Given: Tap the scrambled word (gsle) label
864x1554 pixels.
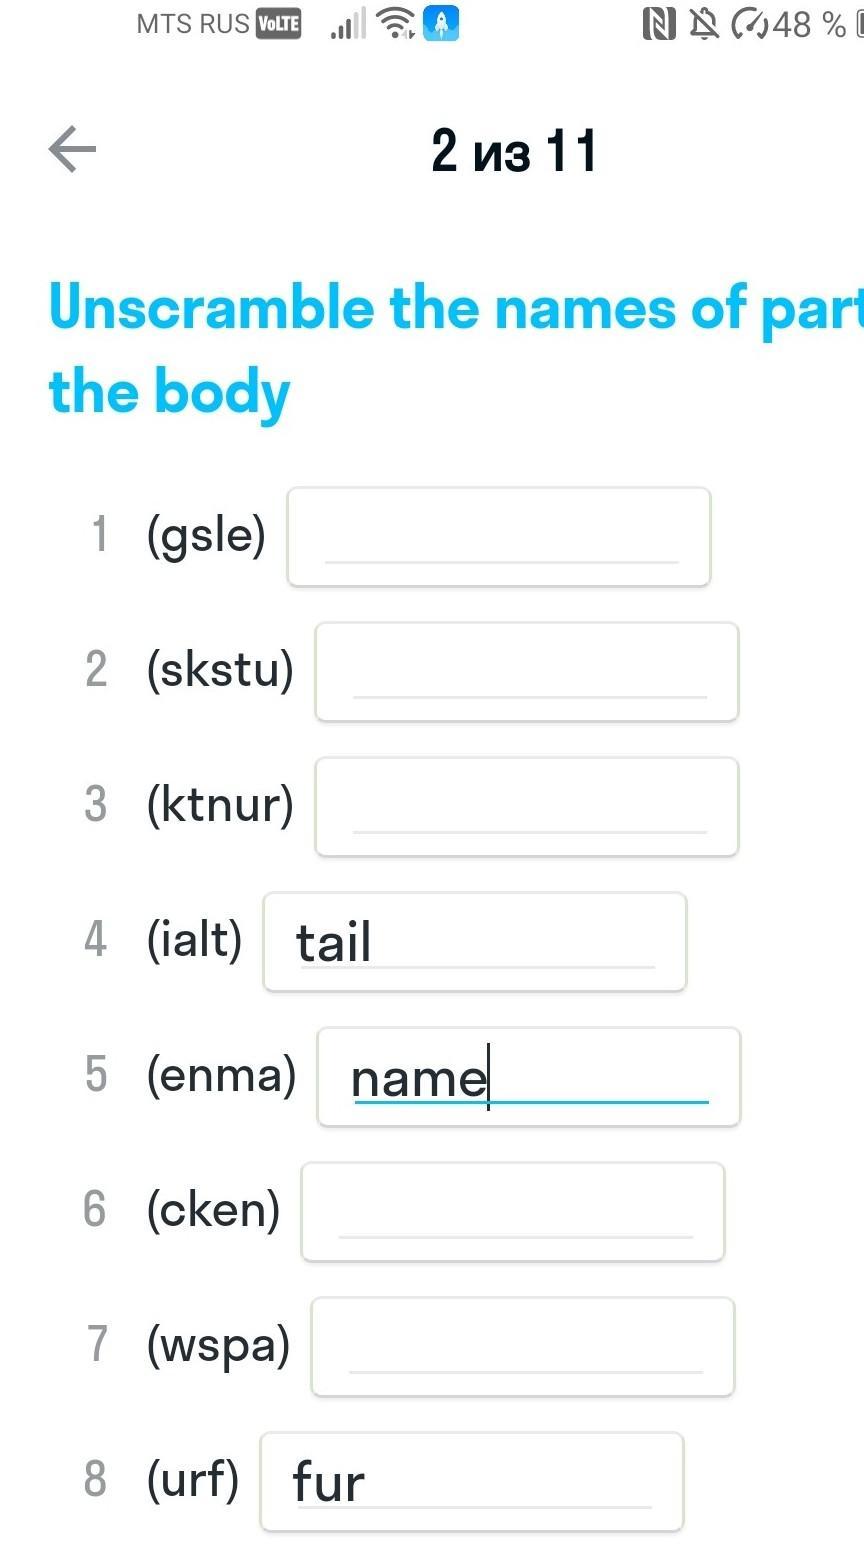Looking at the screenshot, I should [206, 535].
